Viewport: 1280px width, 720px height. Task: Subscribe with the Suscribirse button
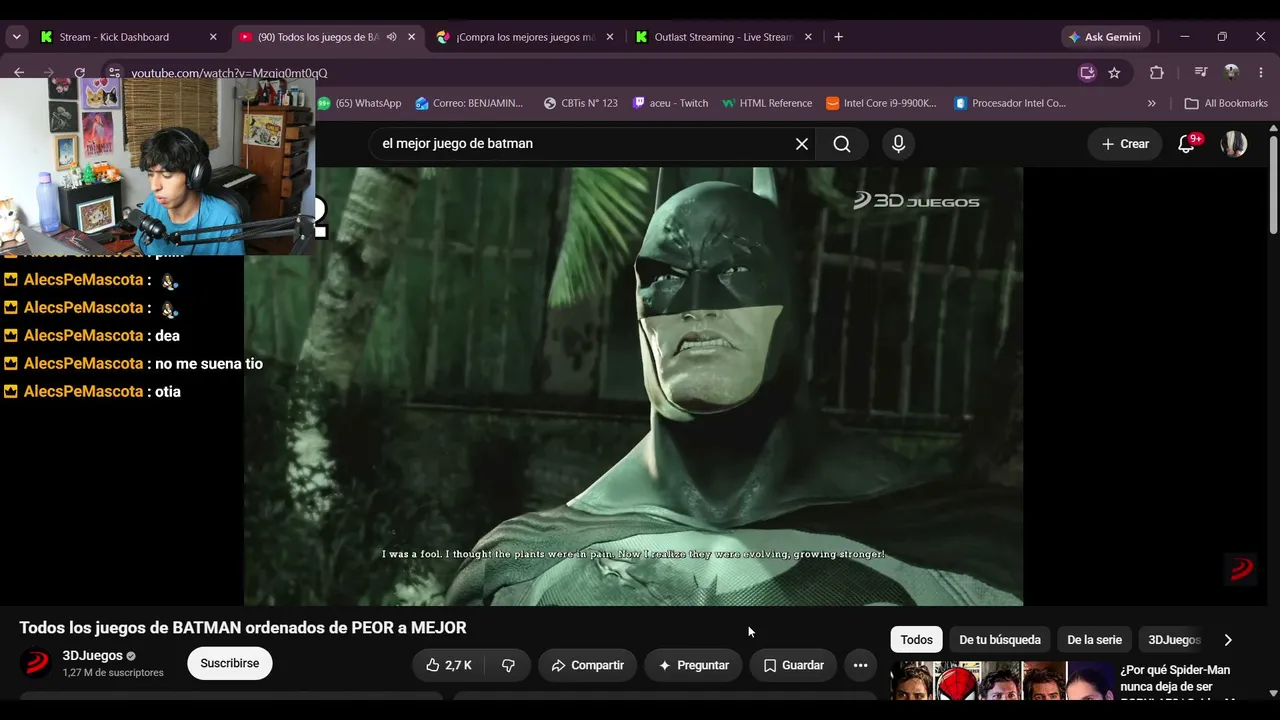[x=229, y=663]
